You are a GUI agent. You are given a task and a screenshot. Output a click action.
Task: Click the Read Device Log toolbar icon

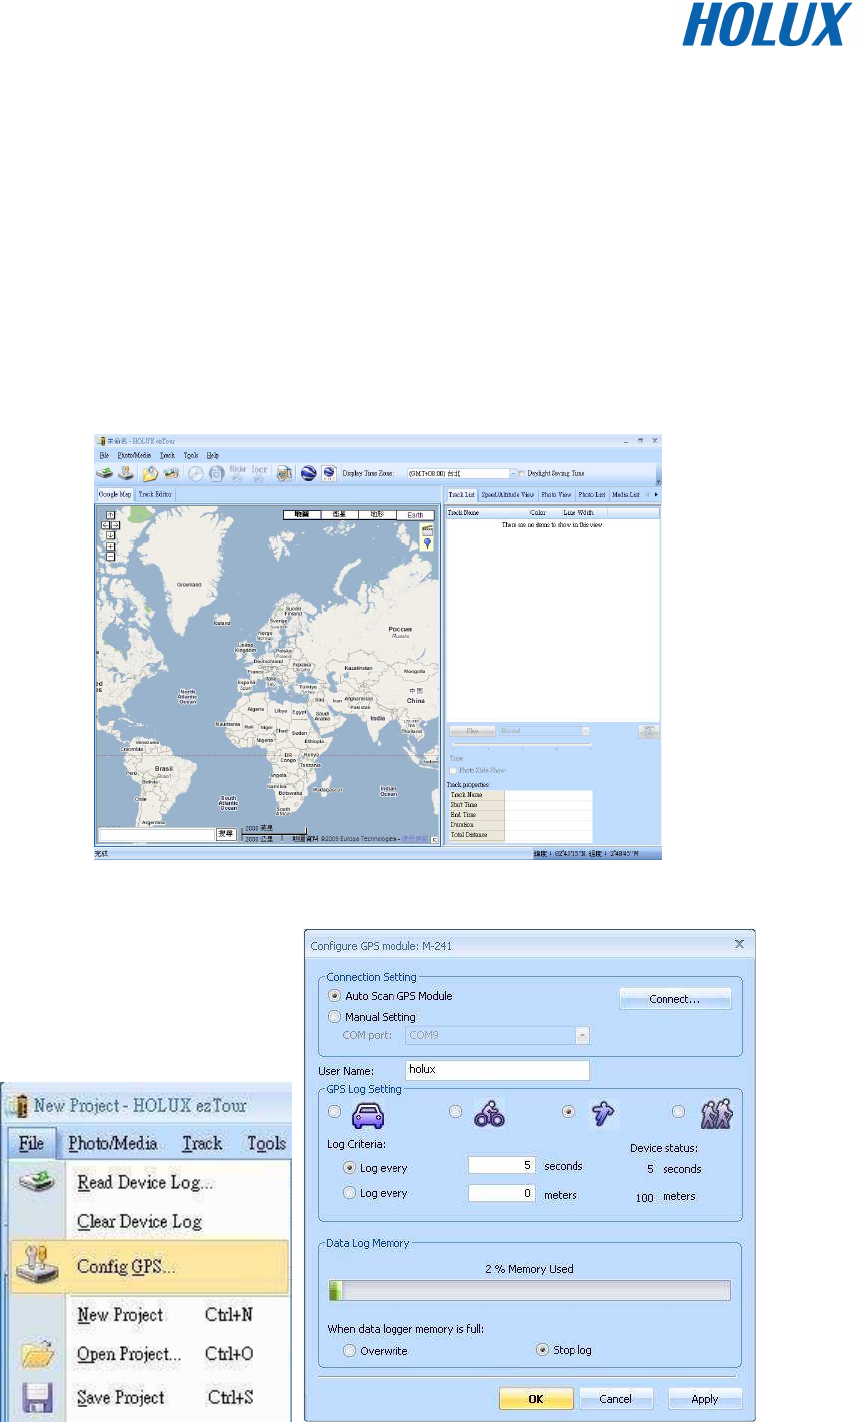pyautogui.click(x=105, y=473)
